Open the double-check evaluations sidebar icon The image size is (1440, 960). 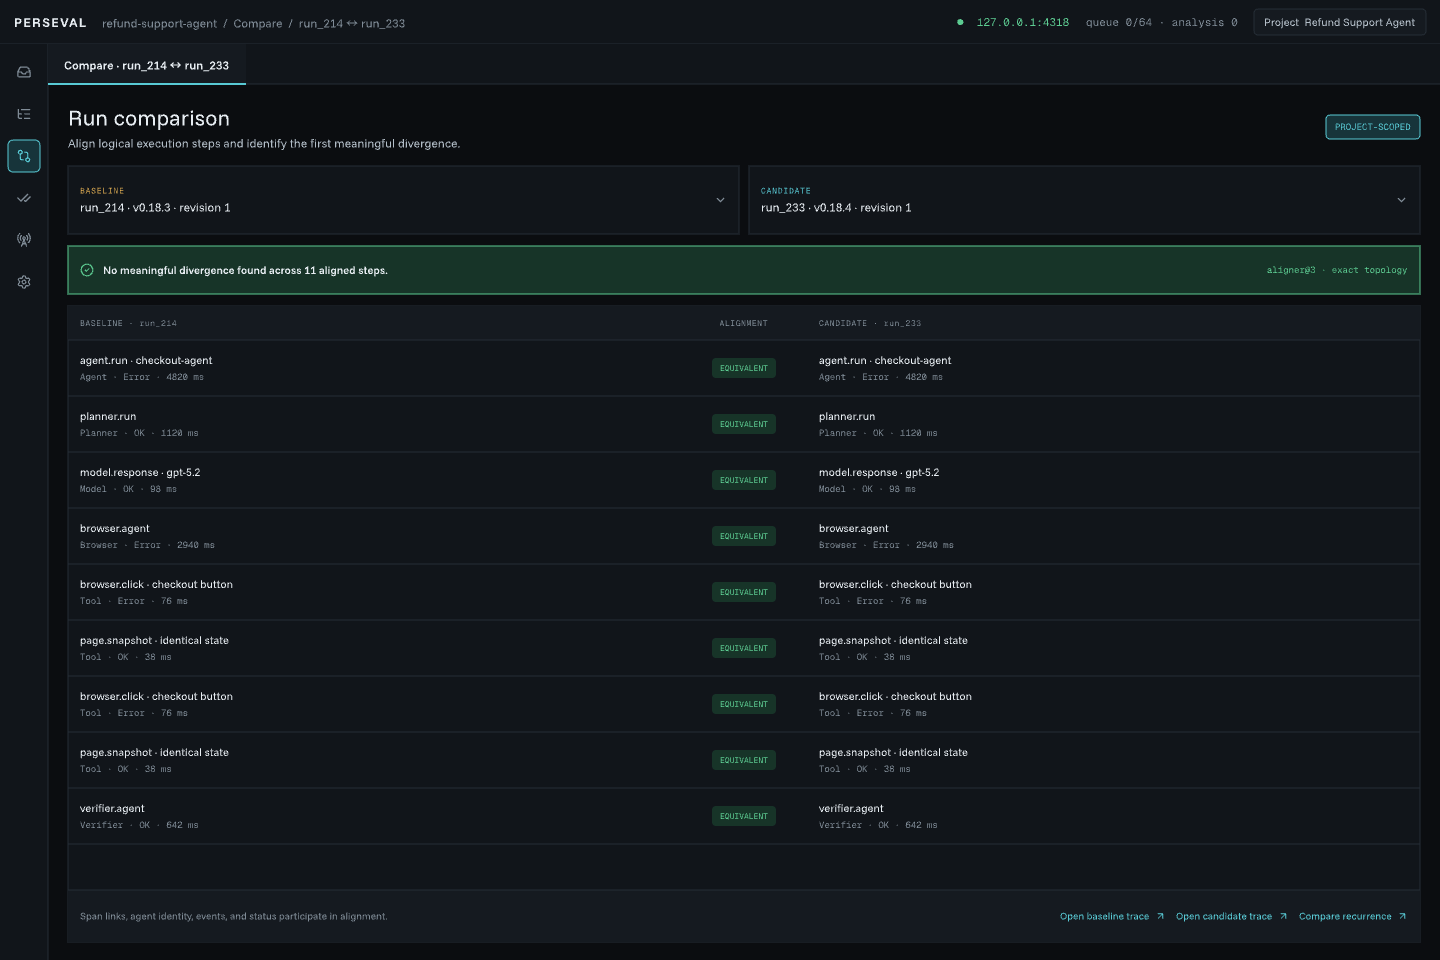[24, 198]
